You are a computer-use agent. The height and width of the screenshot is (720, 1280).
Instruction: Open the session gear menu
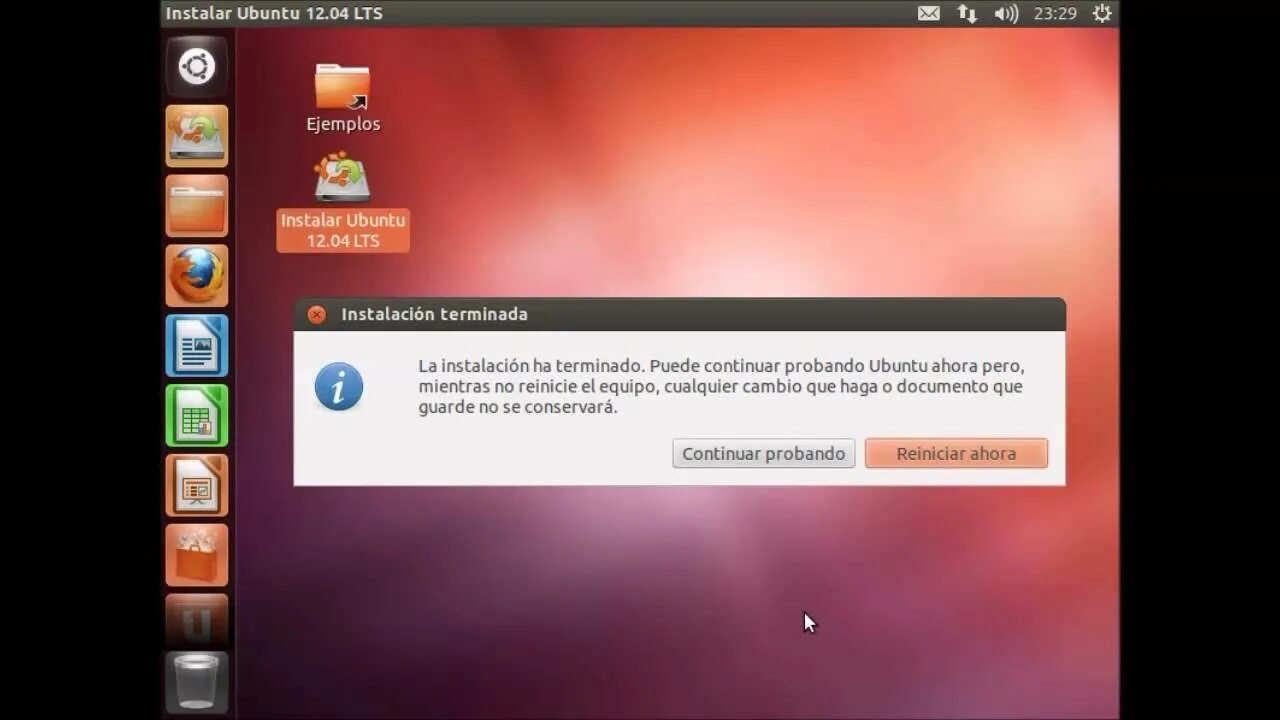click(1102, 13)
